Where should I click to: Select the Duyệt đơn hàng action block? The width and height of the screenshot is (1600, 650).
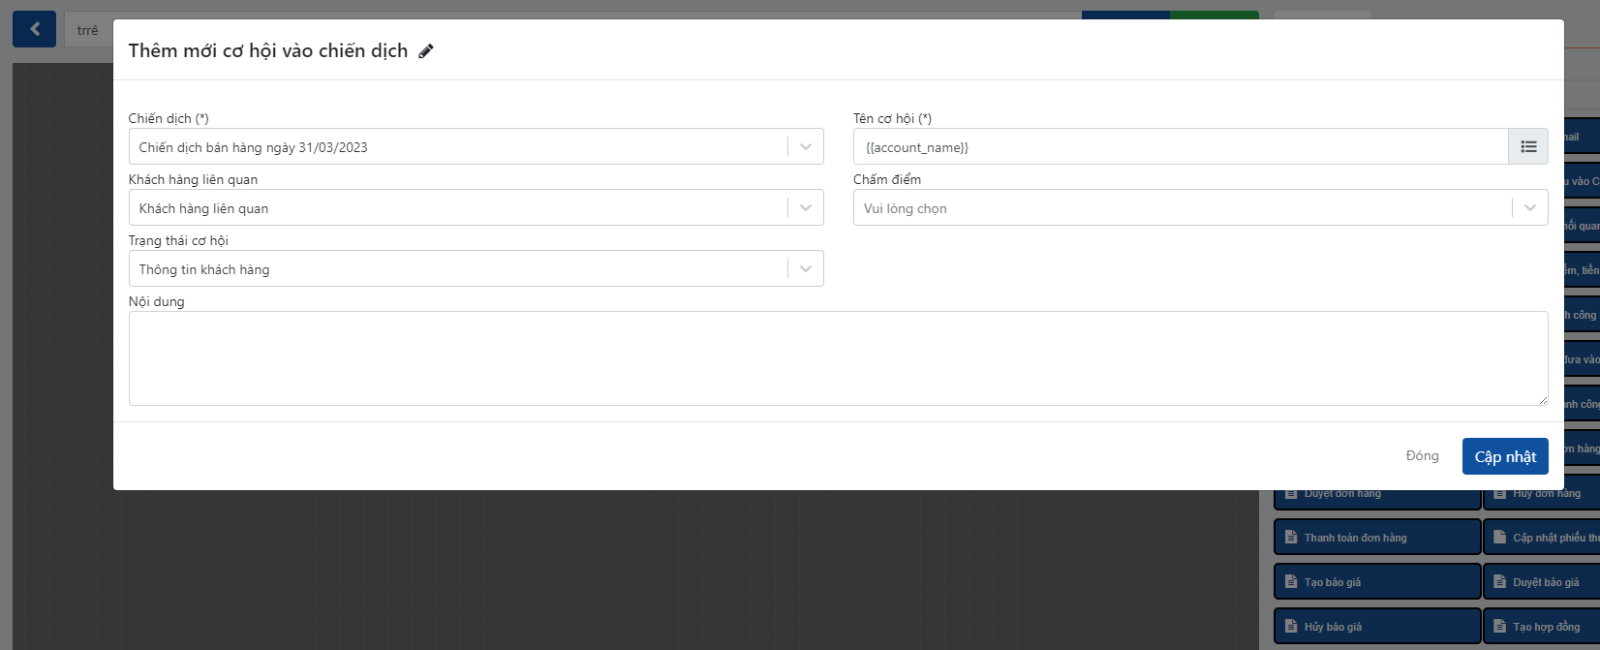click(x=1376, y=497)
